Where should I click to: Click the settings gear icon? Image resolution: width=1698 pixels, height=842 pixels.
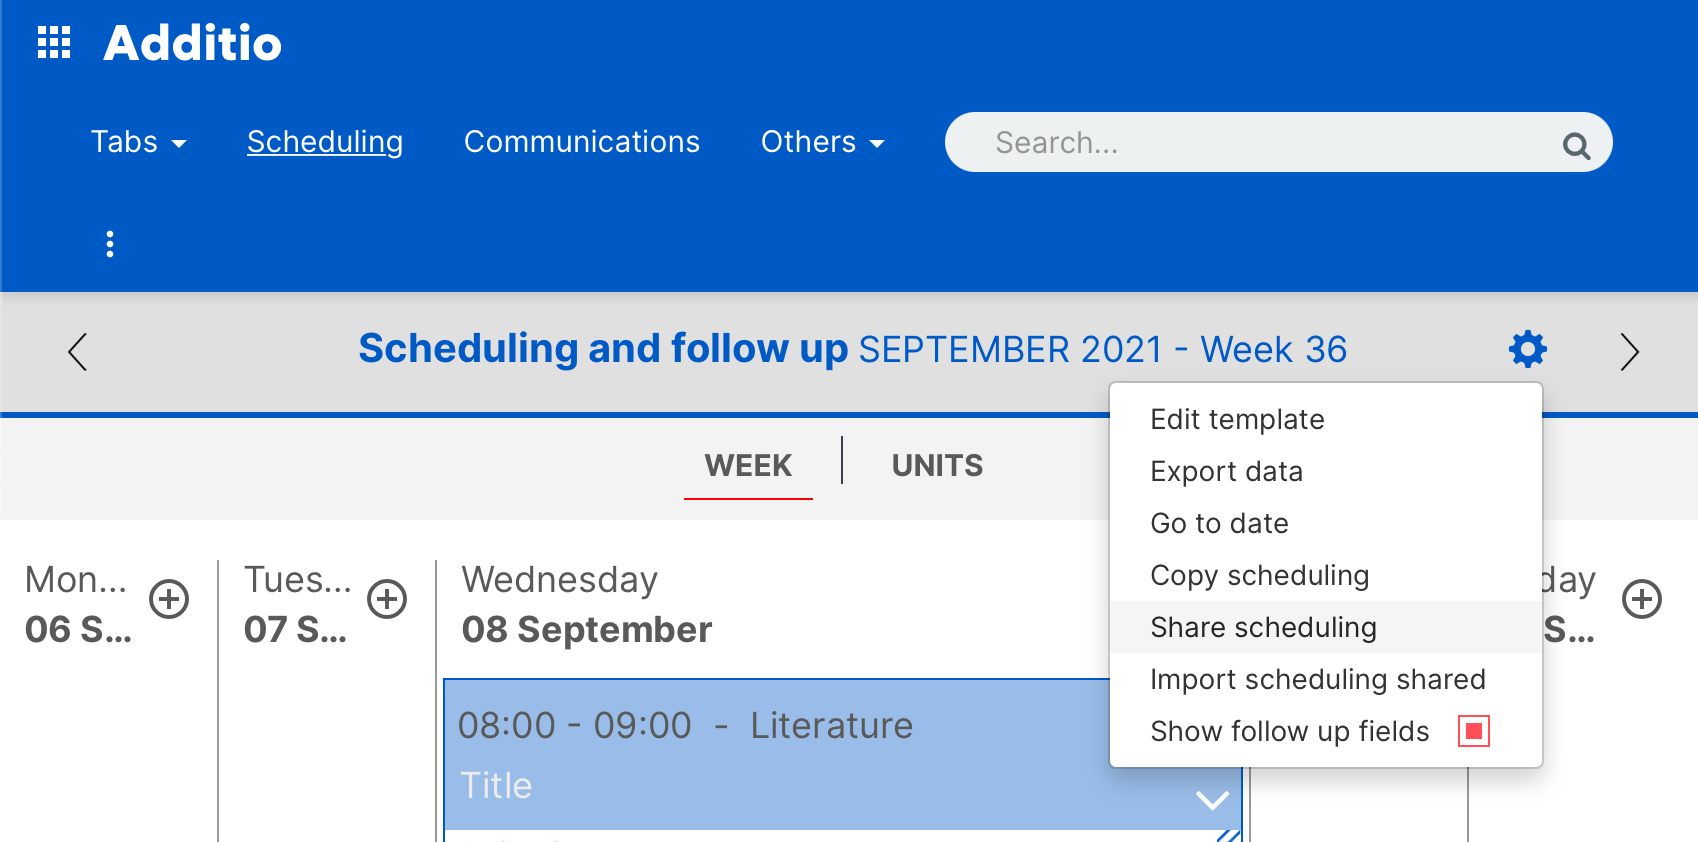[1527, 349]
